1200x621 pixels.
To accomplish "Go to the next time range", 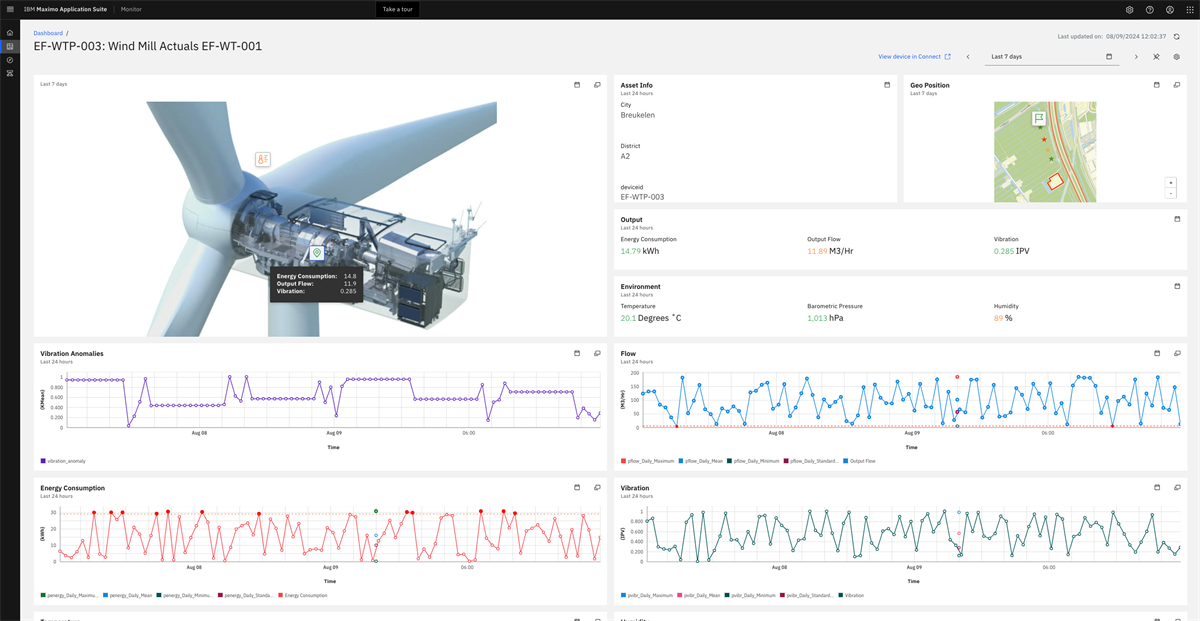I will (1136, 57).
